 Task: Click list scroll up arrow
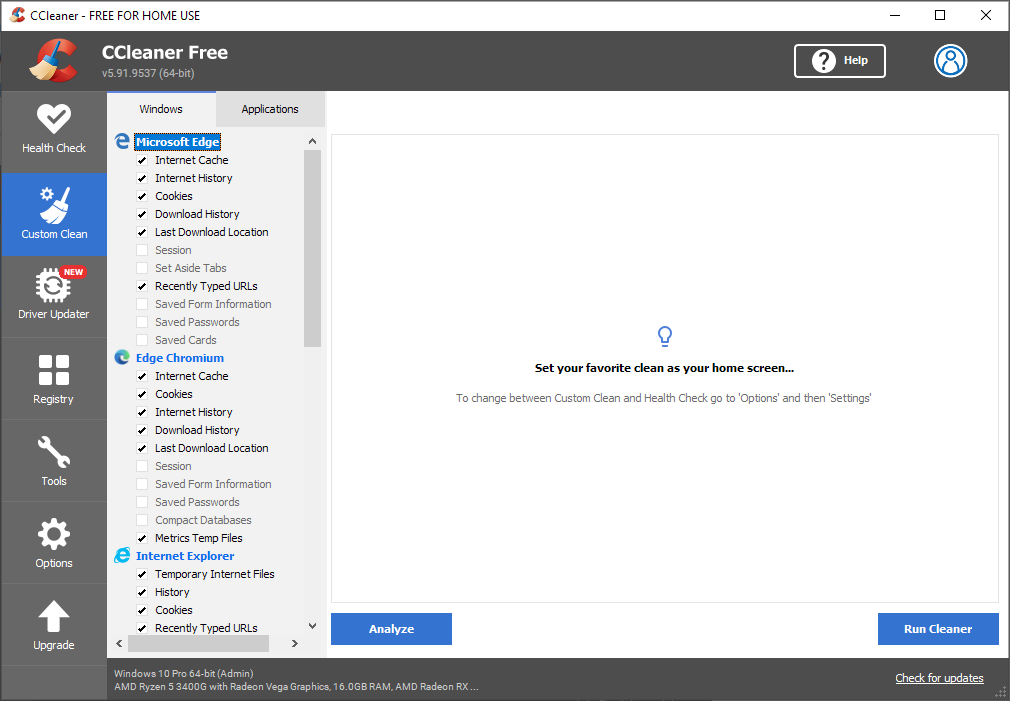click(312, 141)
